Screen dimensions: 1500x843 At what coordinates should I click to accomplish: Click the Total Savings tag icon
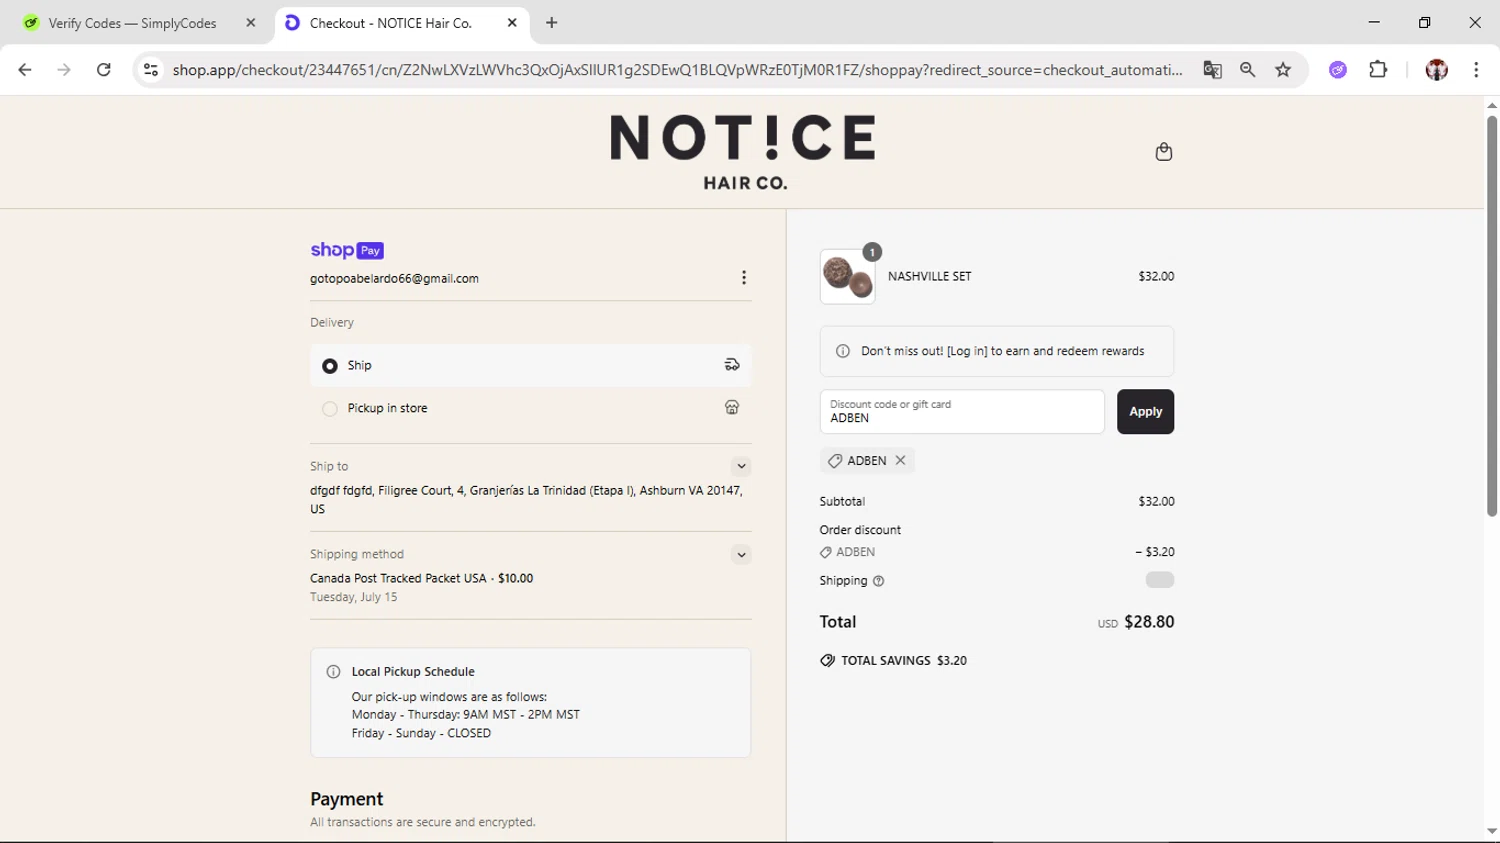(827, 660)
